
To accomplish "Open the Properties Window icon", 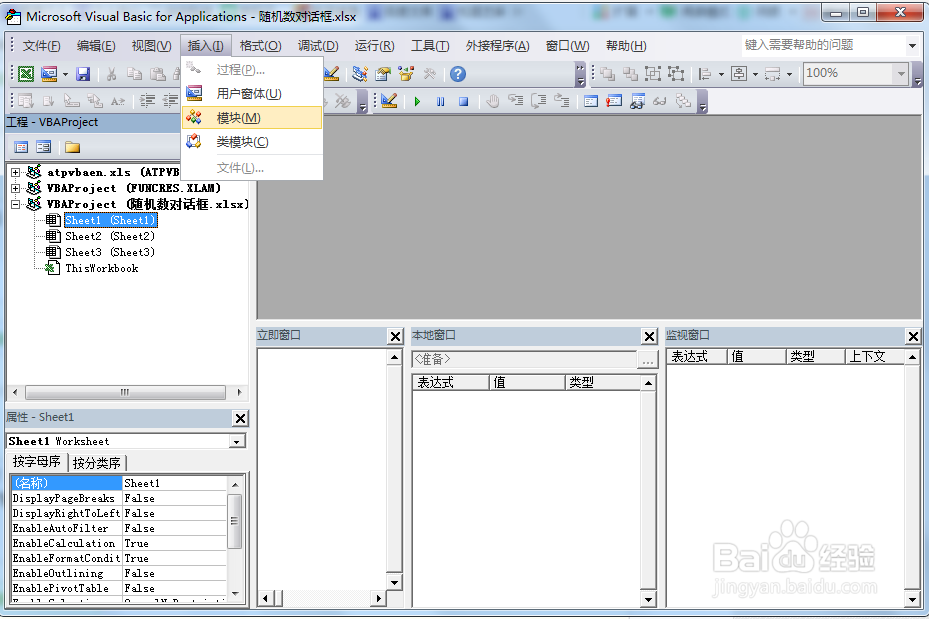I will coord(383,74).
